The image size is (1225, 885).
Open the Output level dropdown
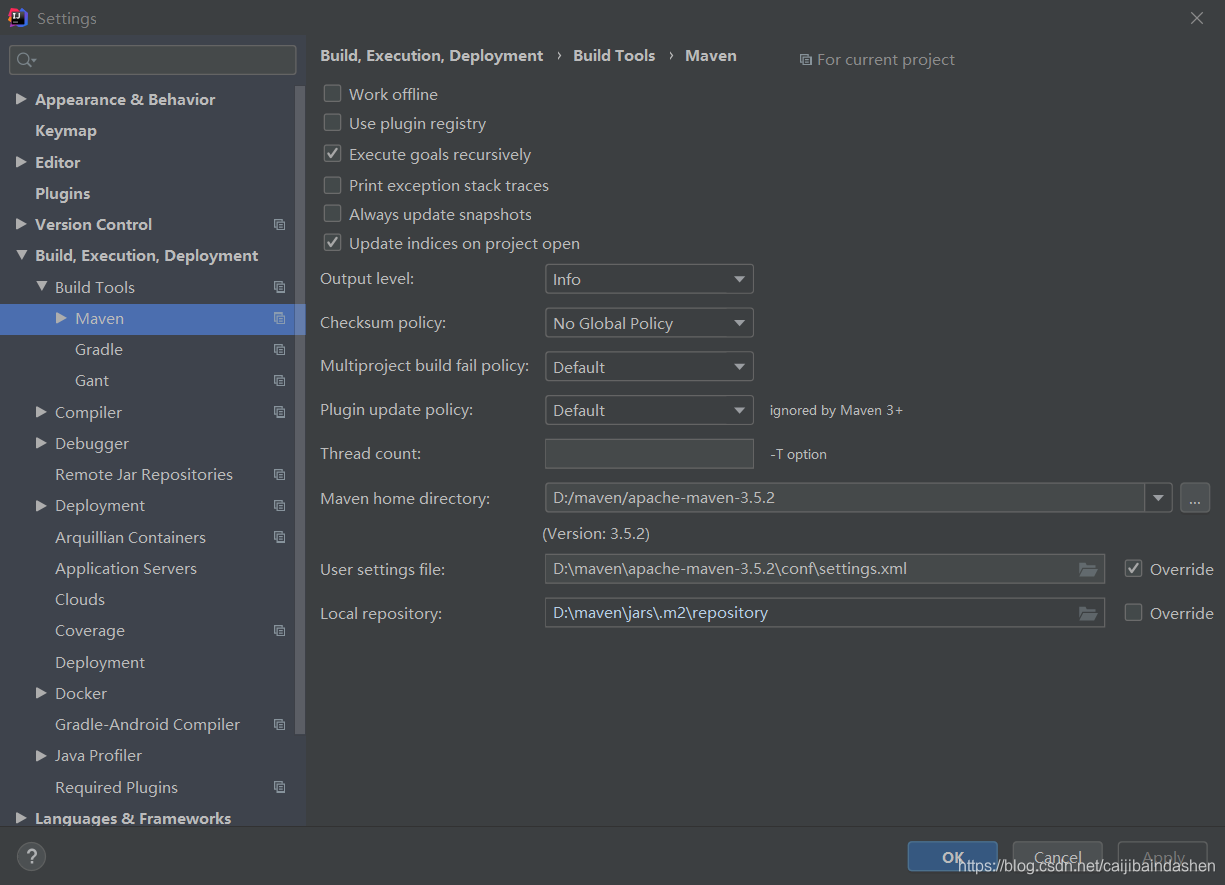649,279
